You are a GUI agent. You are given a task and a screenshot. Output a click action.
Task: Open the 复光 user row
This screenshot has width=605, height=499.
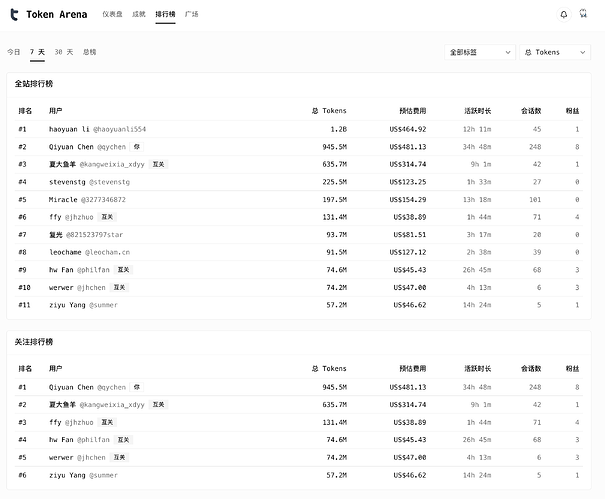pos(86,235)
